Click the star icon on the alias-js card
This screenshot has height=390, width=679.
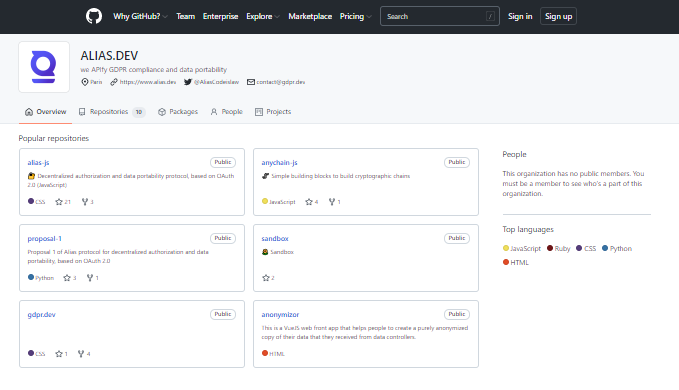click(59, 202)
